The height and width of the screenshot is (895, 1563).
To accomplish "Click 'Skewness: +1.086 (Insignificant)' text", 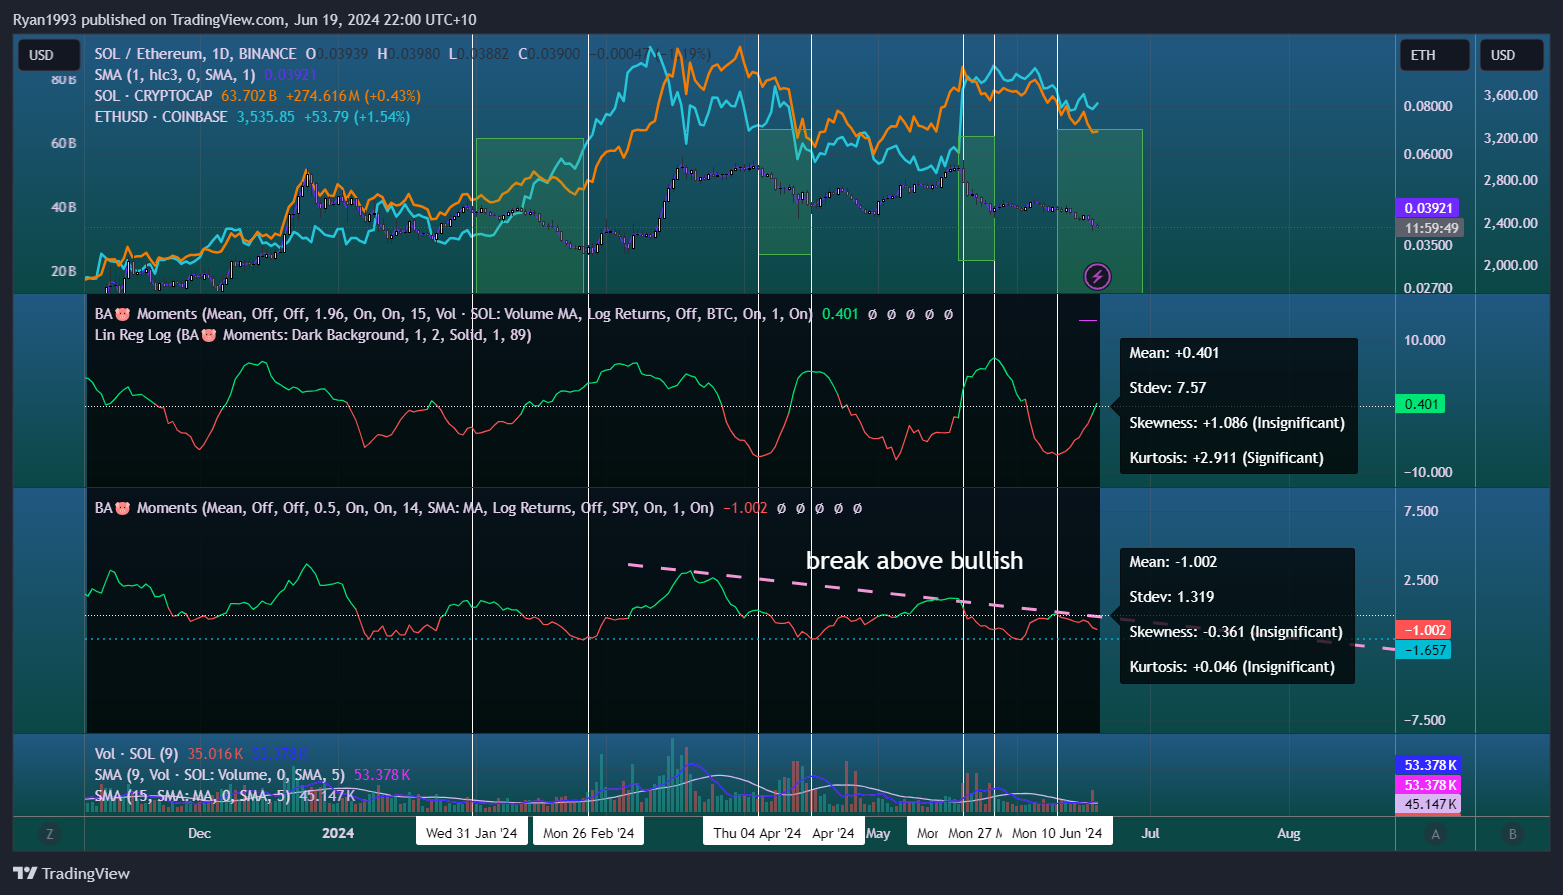I will (x=1237, y=423).
